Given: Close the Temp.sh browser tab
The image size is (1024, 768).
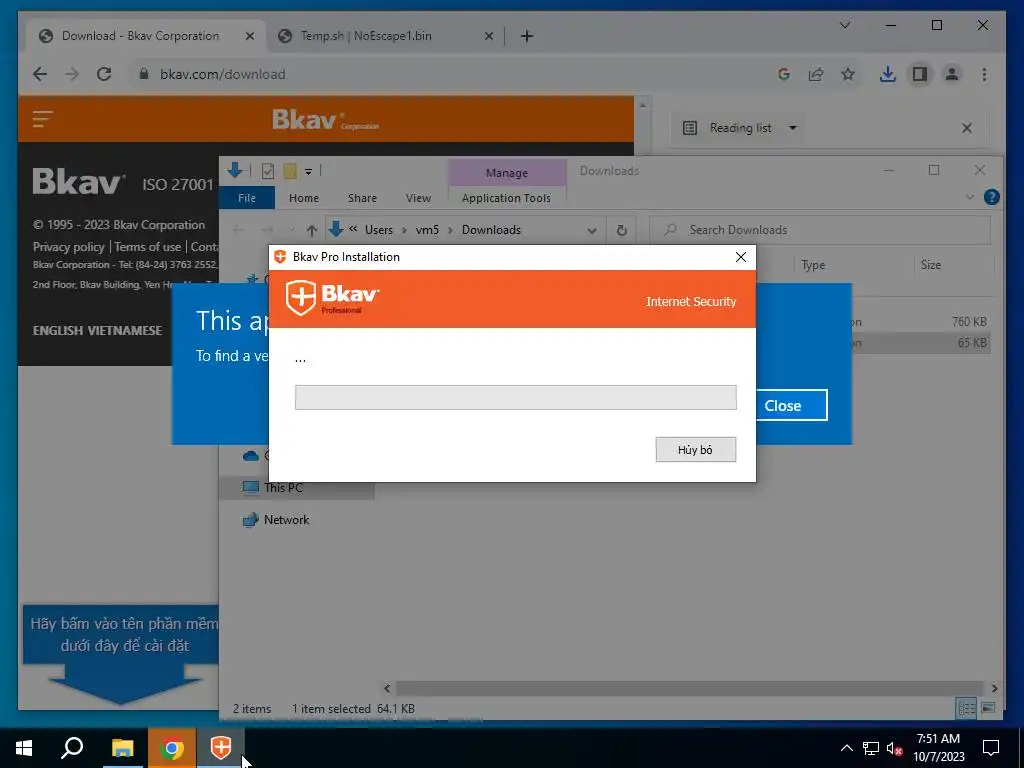Looking at the screenshot, I should click(488, 36).
